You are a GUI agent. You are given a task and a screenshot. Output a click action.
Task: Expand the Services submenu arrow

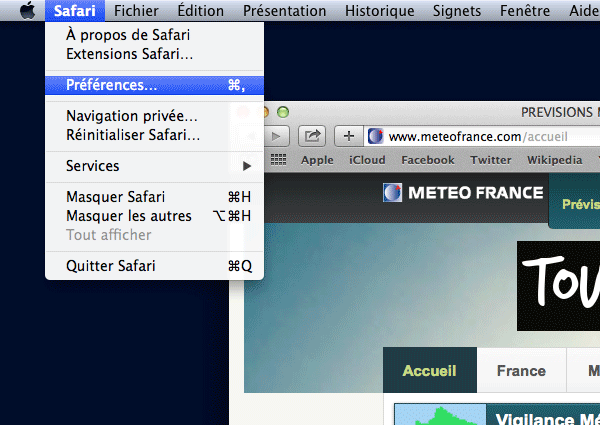247,166
